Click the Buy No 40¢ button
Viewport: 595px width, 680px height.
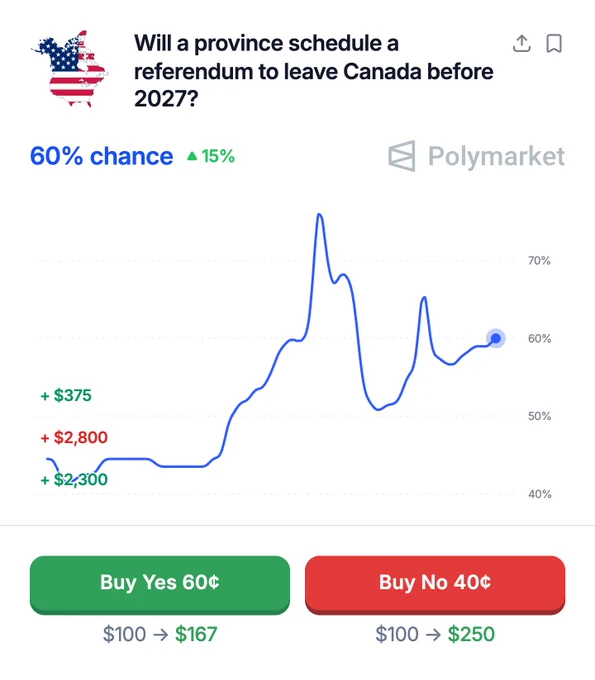pyautogui.click(x=435, y=584)
